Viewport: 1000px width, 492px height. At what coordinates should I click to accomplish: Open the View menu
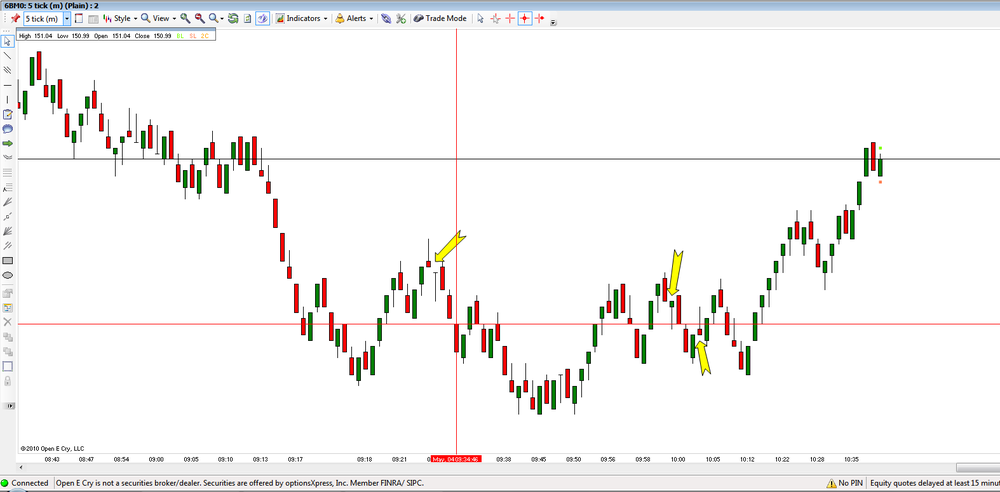[x=159, y=19]
